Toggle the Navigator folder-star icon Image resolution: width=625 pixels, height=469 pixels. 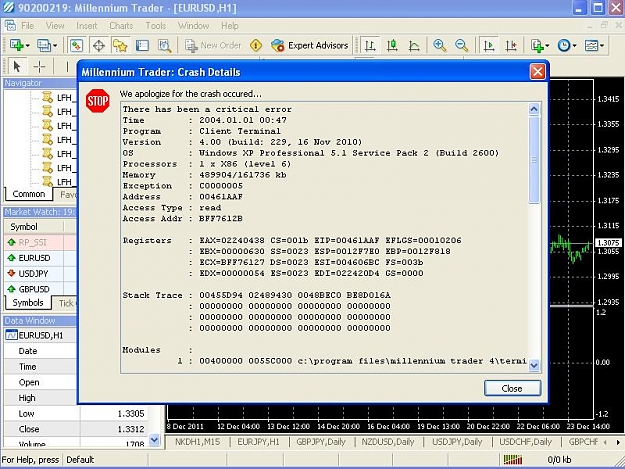point(120,45)
